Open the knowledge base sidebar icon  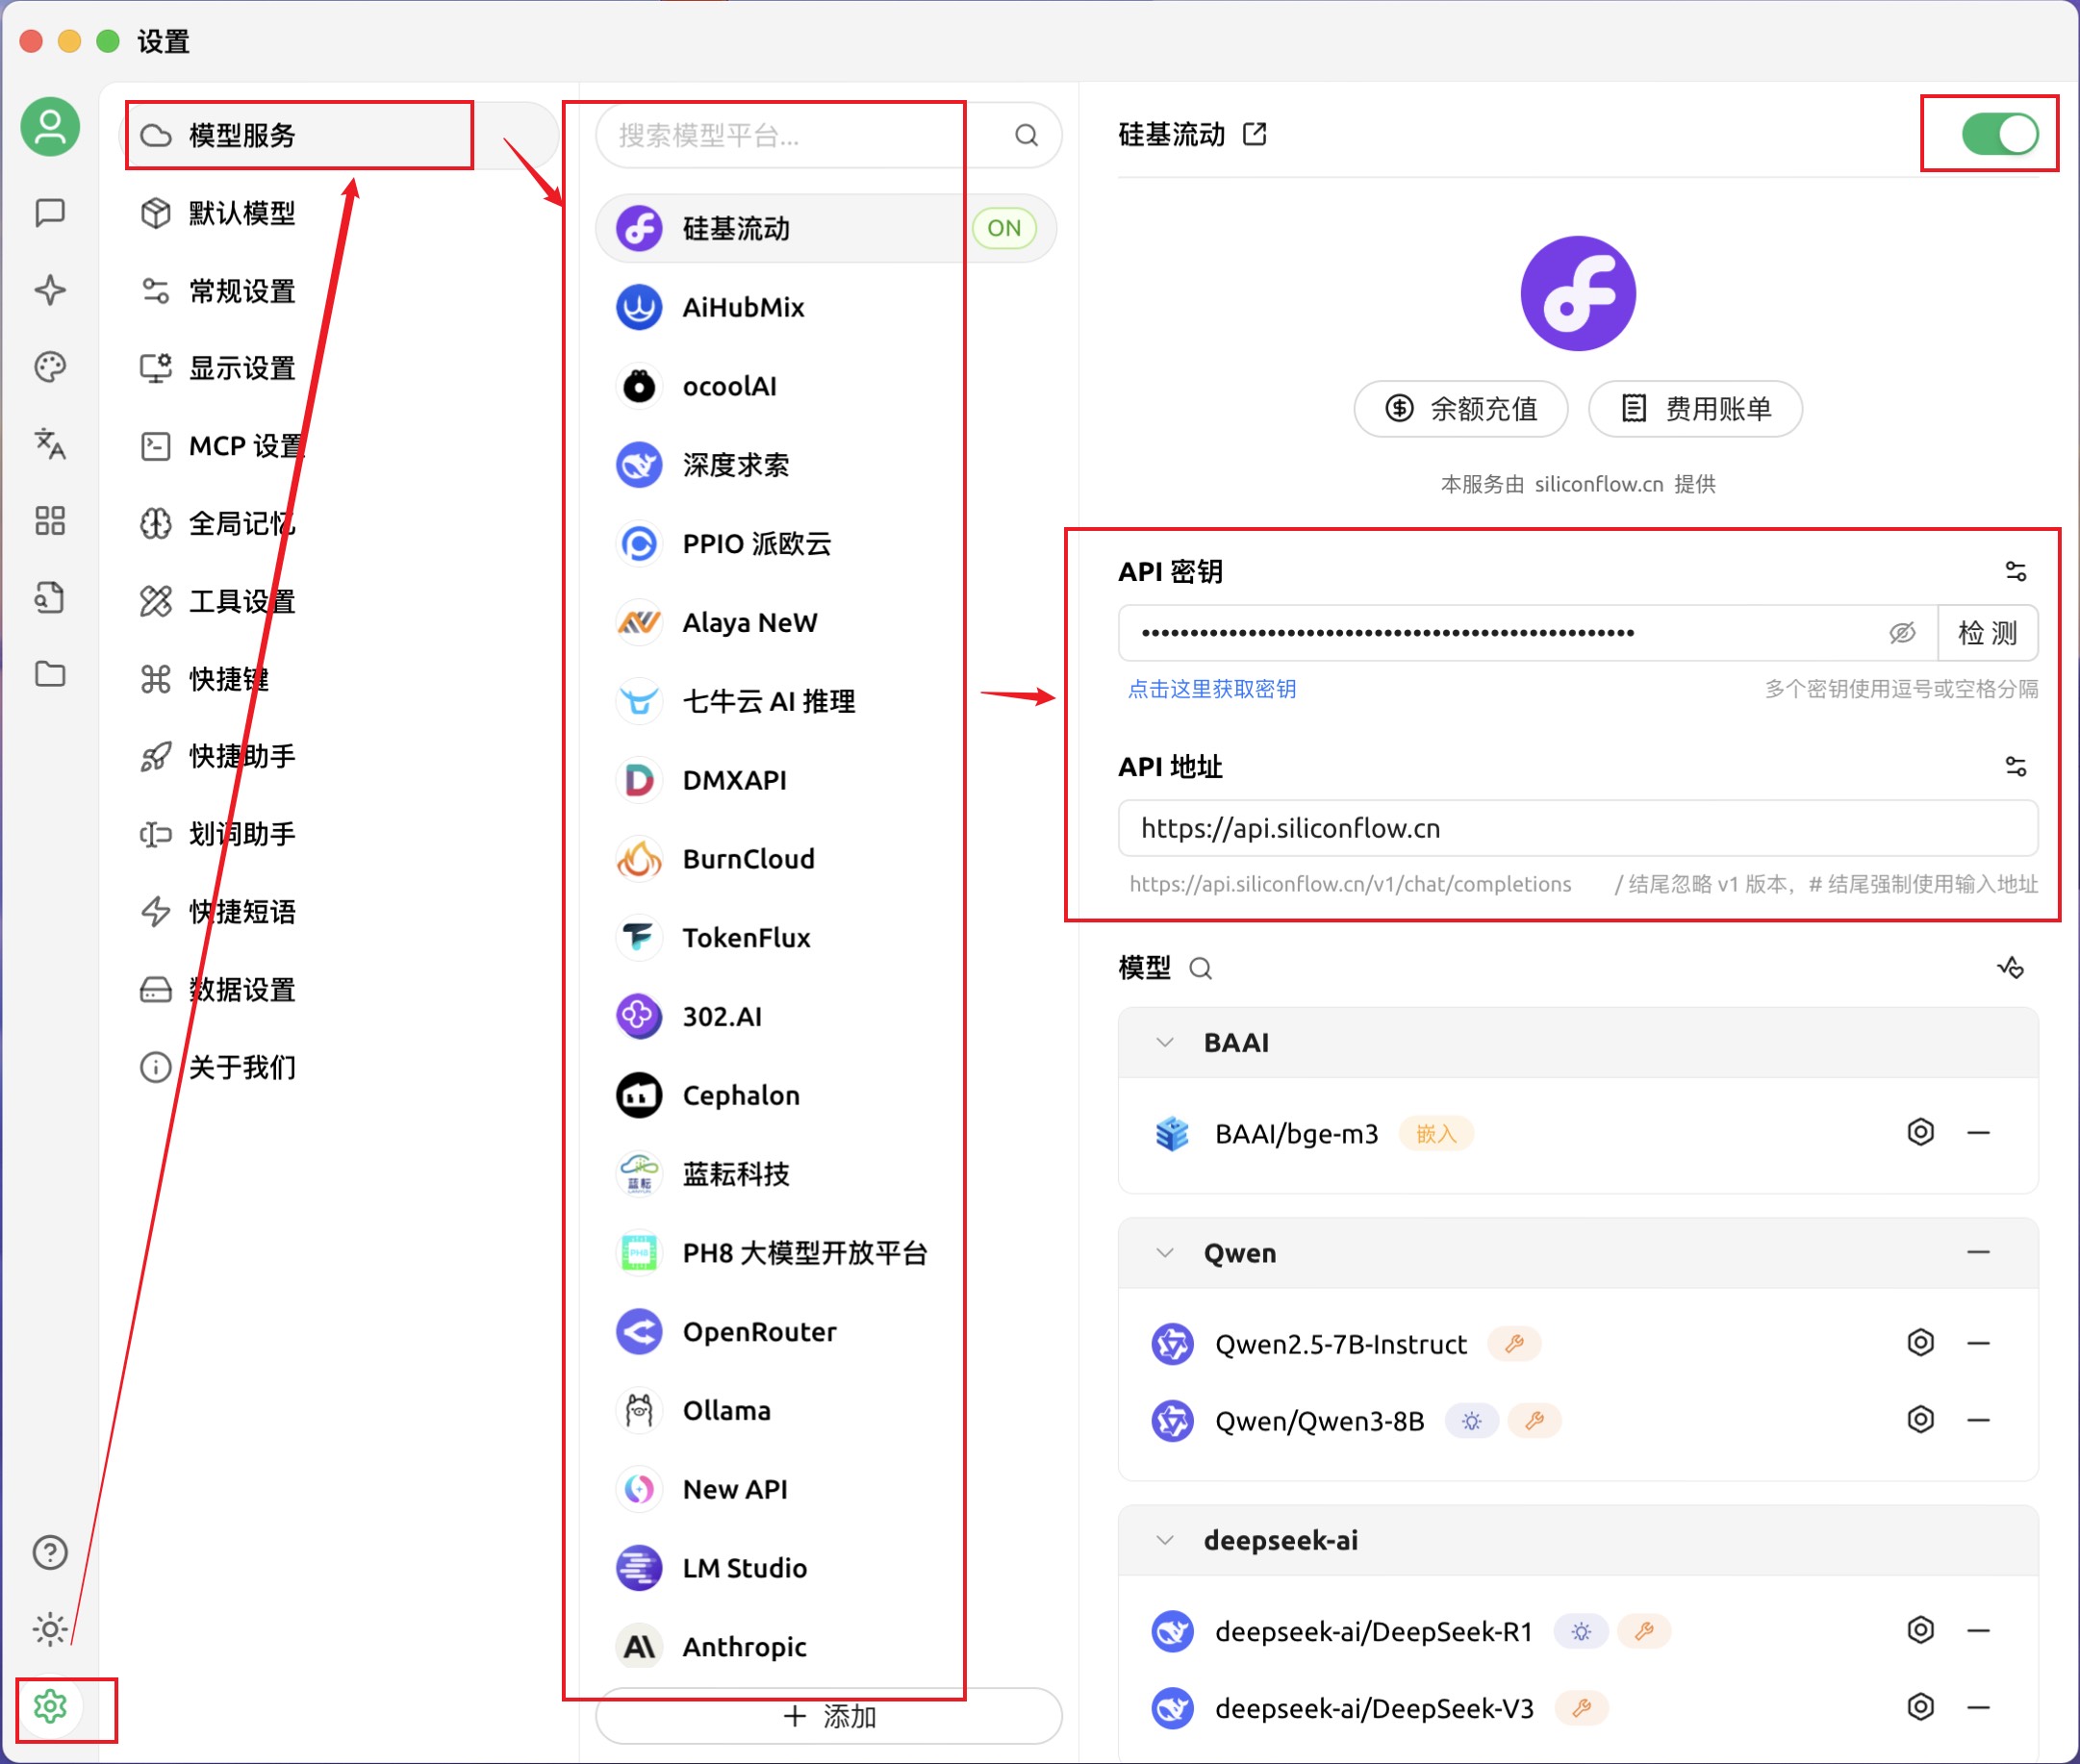[x=50, y=597]
